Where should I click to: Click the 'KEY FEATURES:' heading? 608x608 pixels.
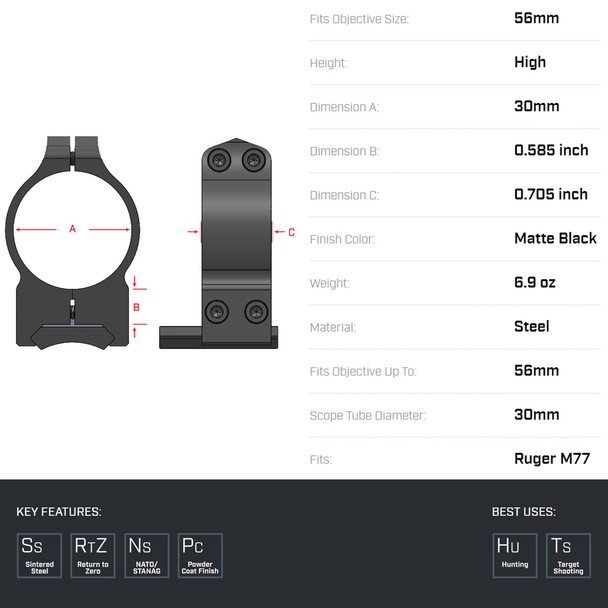(x=58, y=512)
